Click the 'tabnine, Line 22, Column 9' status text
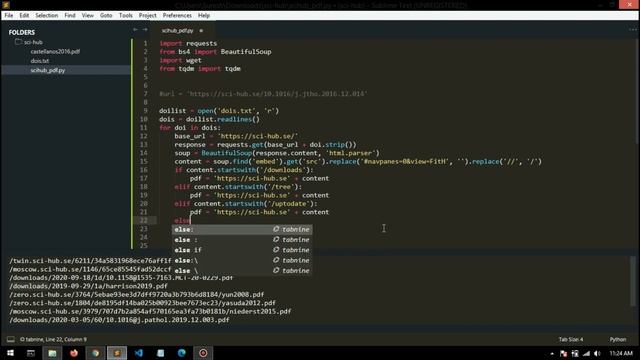Screen dimensions: 640x360 click(x=53, y=340)
